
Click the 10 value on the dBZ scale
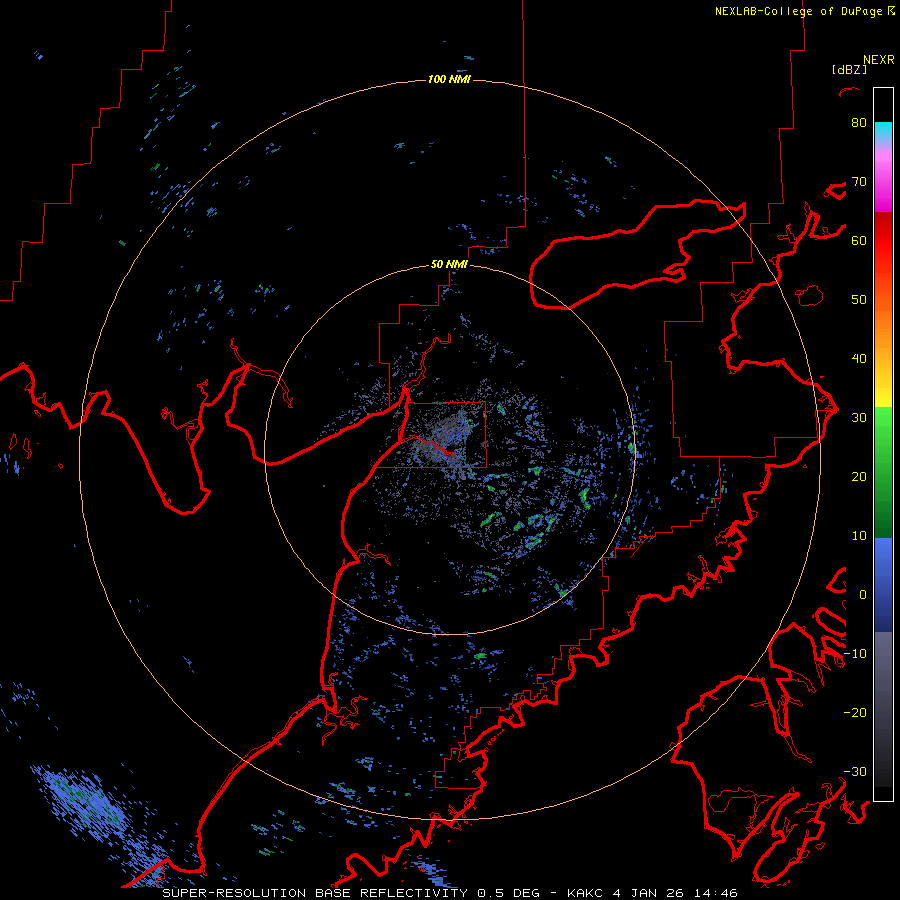pos(859,536)
